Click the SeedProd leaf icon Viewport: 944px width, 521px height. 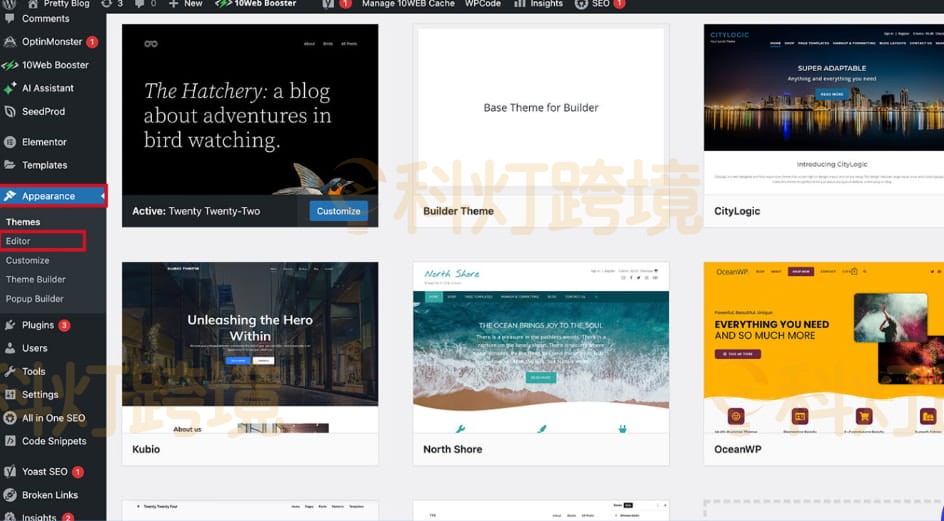pos(10,111)
